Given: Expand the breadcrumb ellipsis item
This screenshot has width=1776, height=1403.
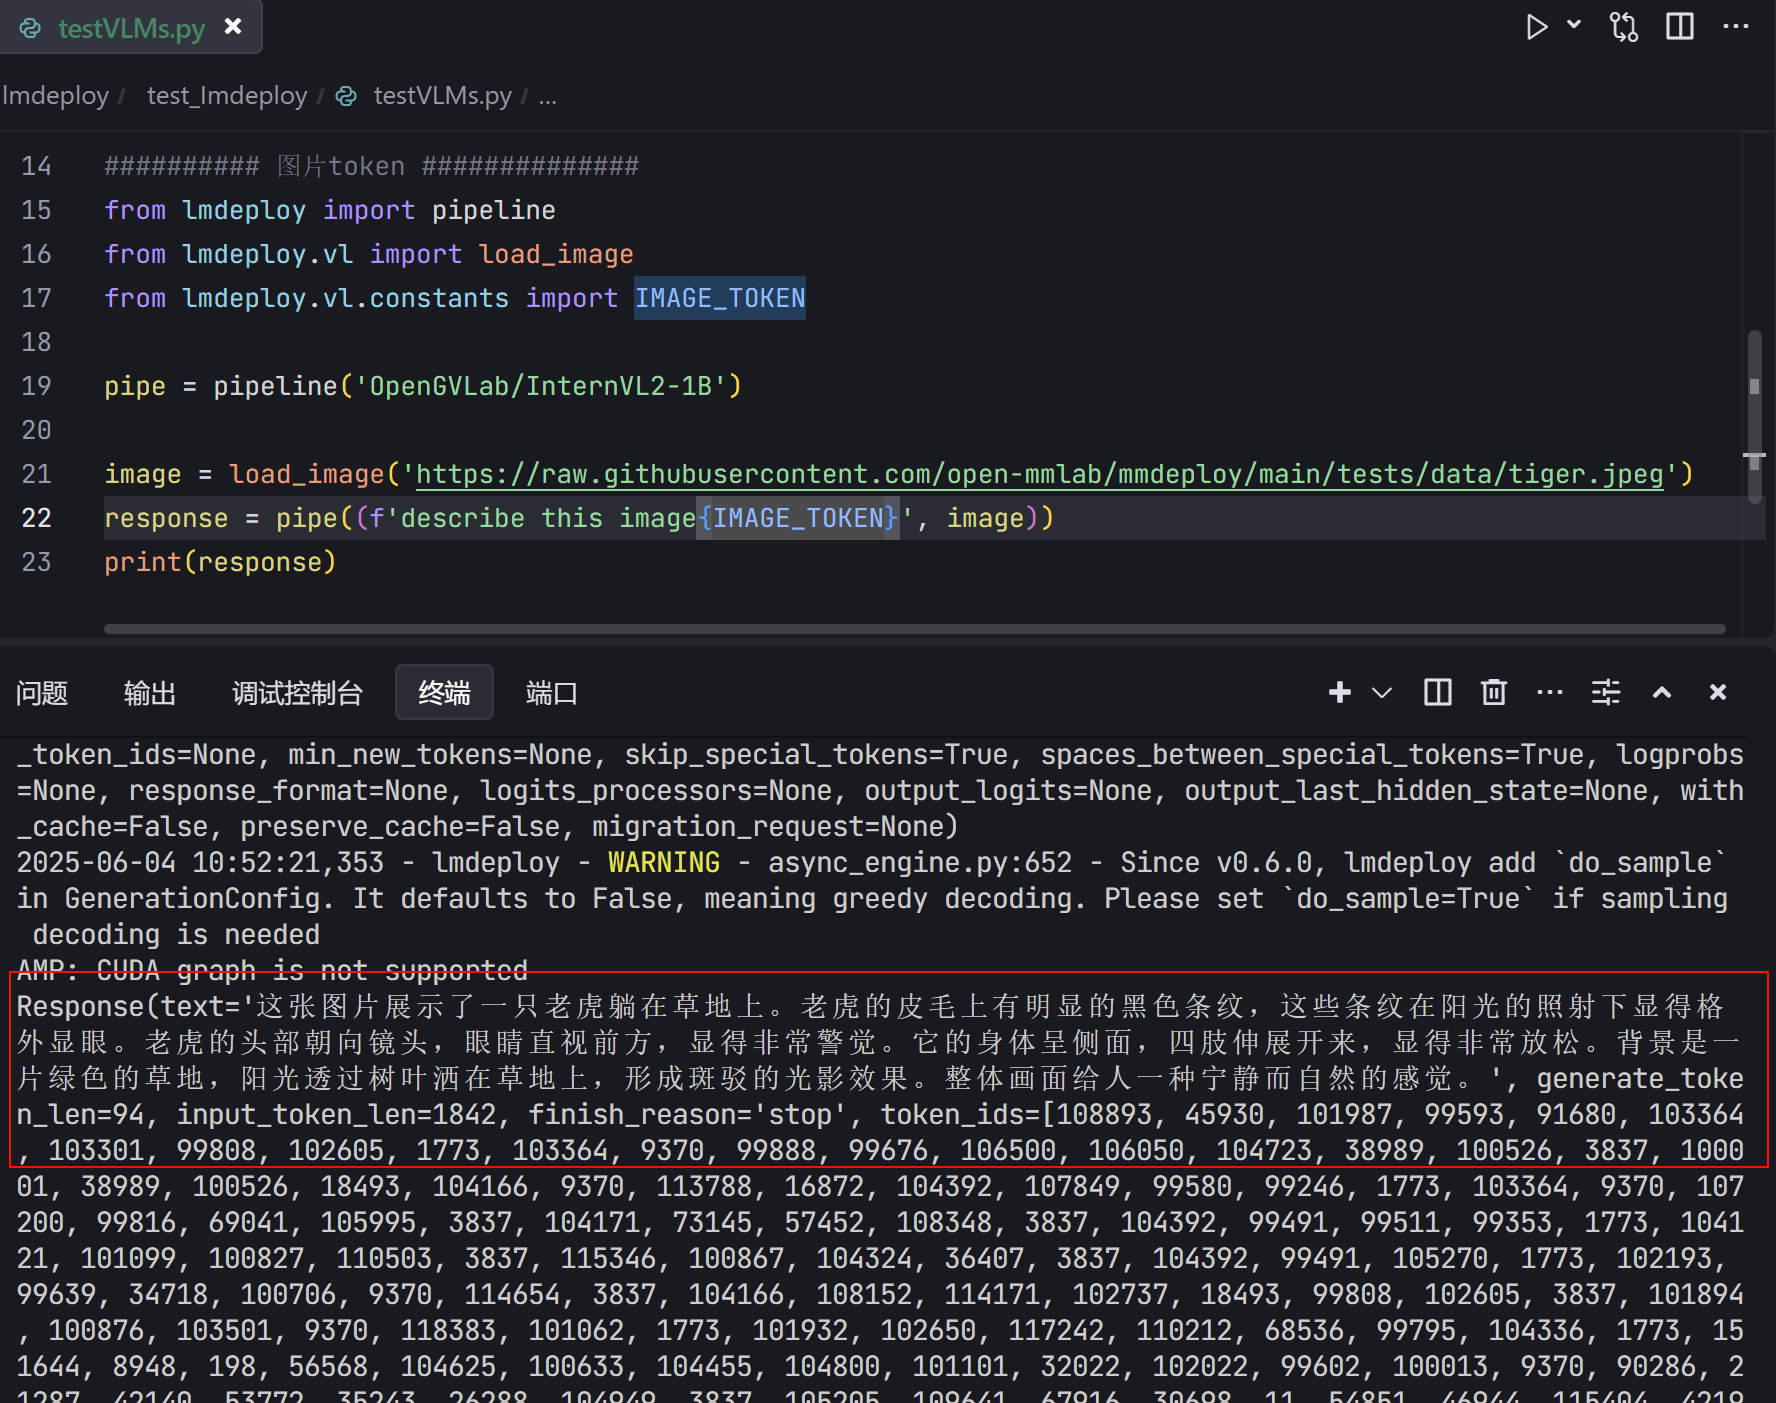Looking at the screenshot, I should coord(548,95).
